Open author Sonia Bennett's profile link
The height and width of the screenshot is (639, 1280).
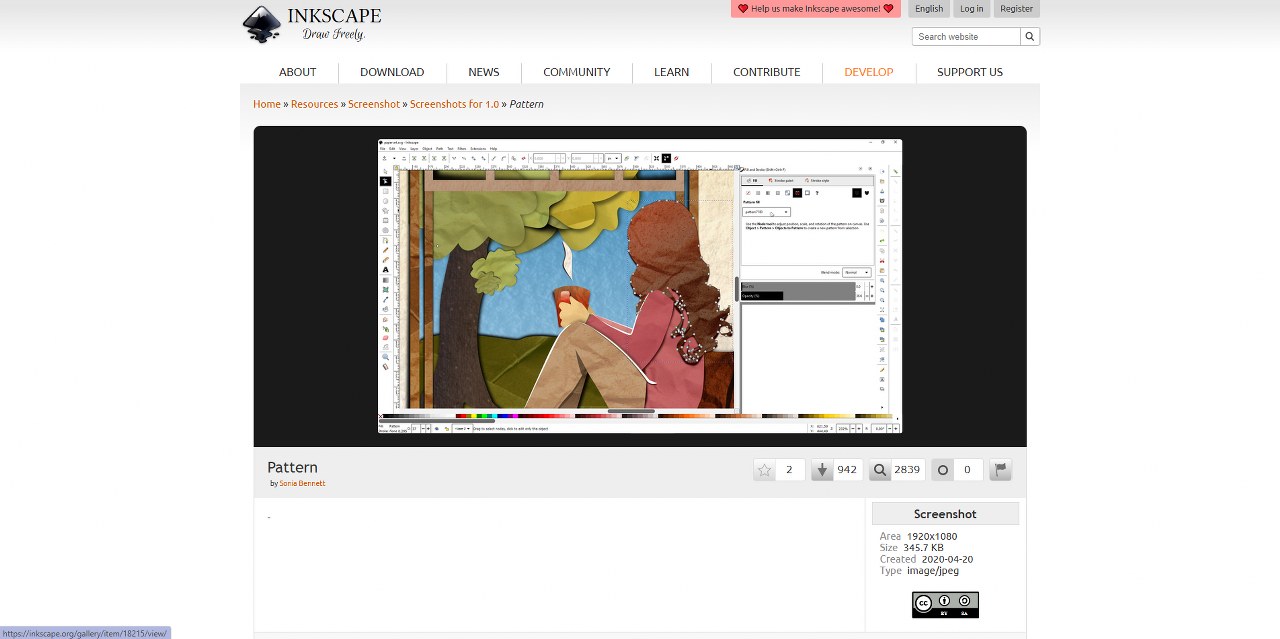pos(302,484)
